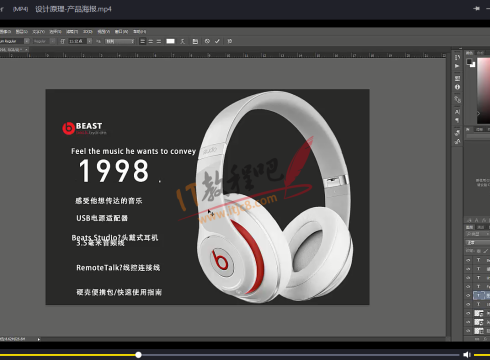Click the fx layer style icon at Layers bottom
Screen dimensions: 490x360
pyautogui.click(x=486, y=338)
